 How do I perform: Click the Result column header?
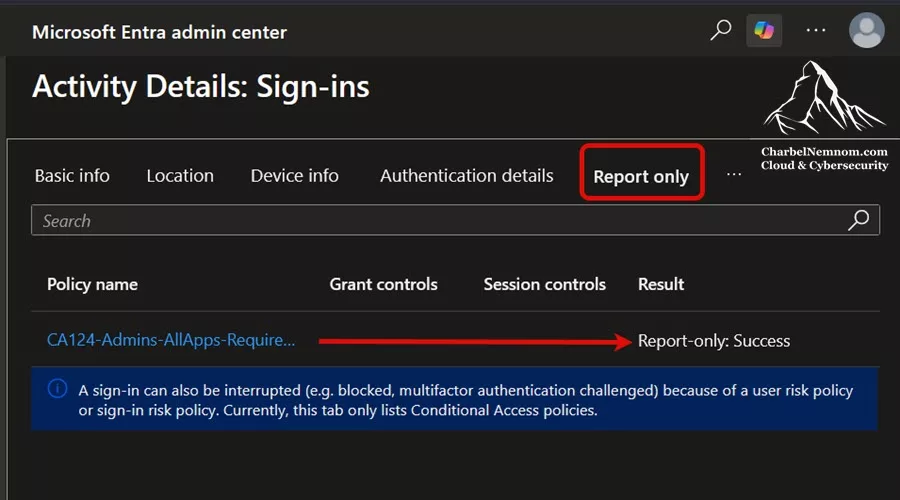(661, 284)
